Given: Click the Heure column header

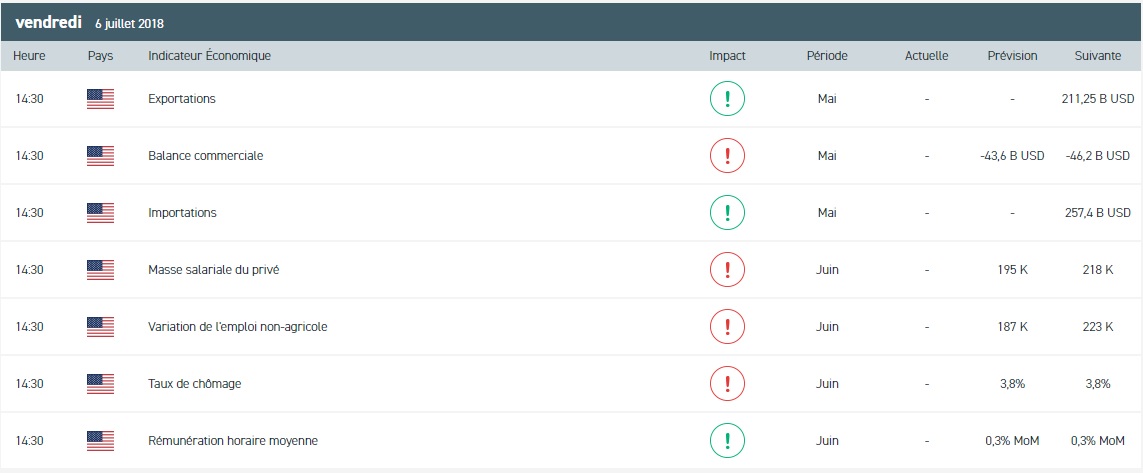Looking at the screenshot, I should tap(29, 56).
